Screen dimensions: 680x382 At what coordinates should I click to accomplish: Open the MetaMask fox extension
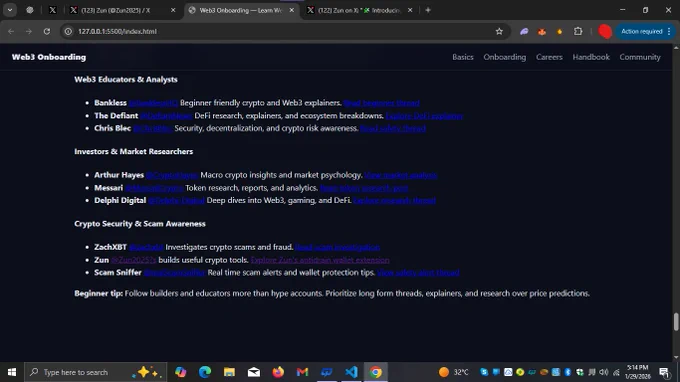(x=542, y=31)
